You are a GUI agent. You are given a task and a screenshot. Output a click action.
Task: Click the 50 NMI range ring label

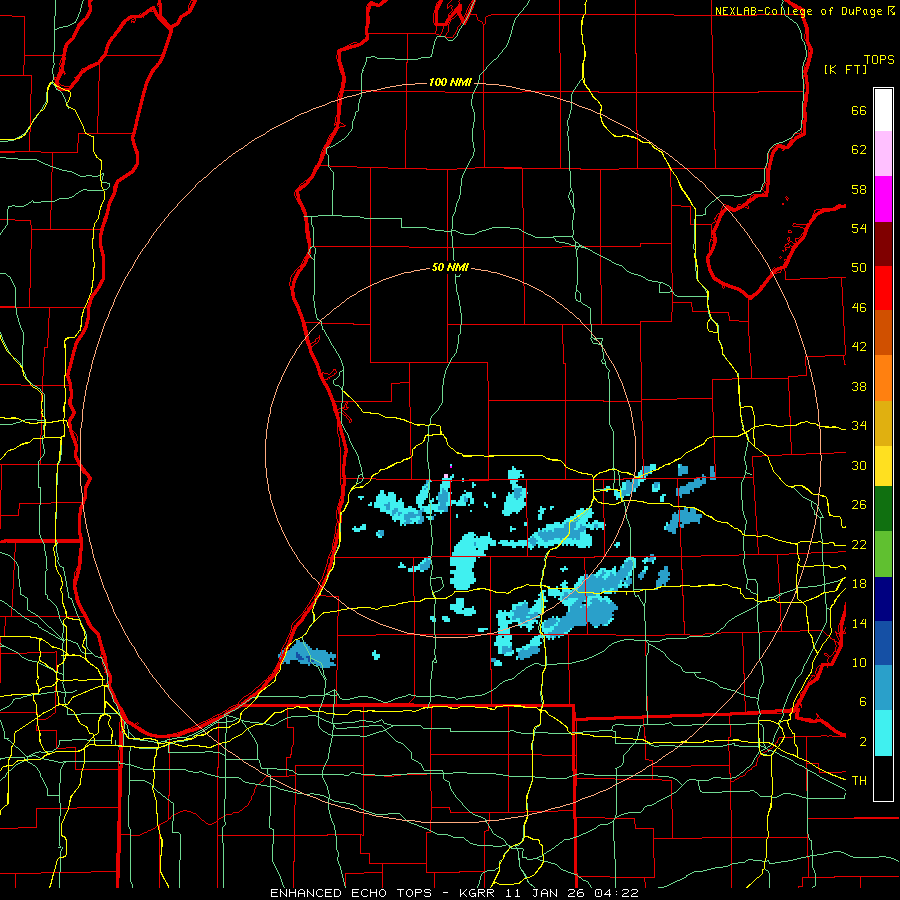(450, 267)
